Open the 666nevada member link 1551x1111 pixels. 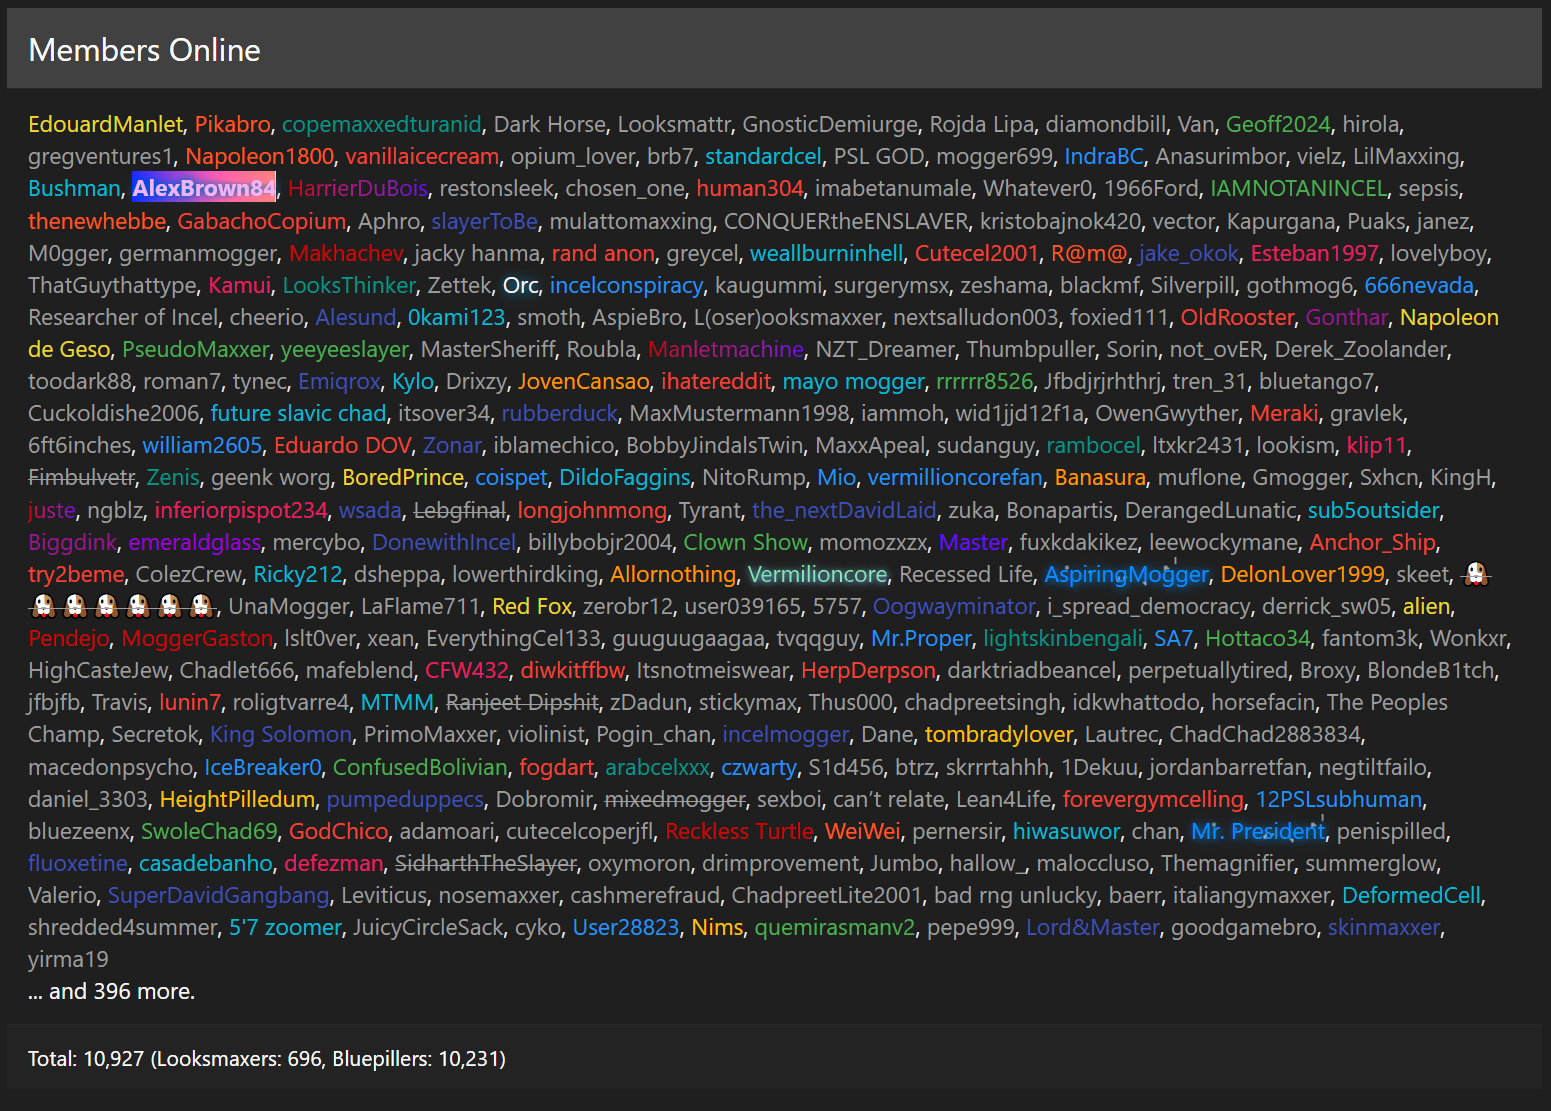tap(1419, 285)
